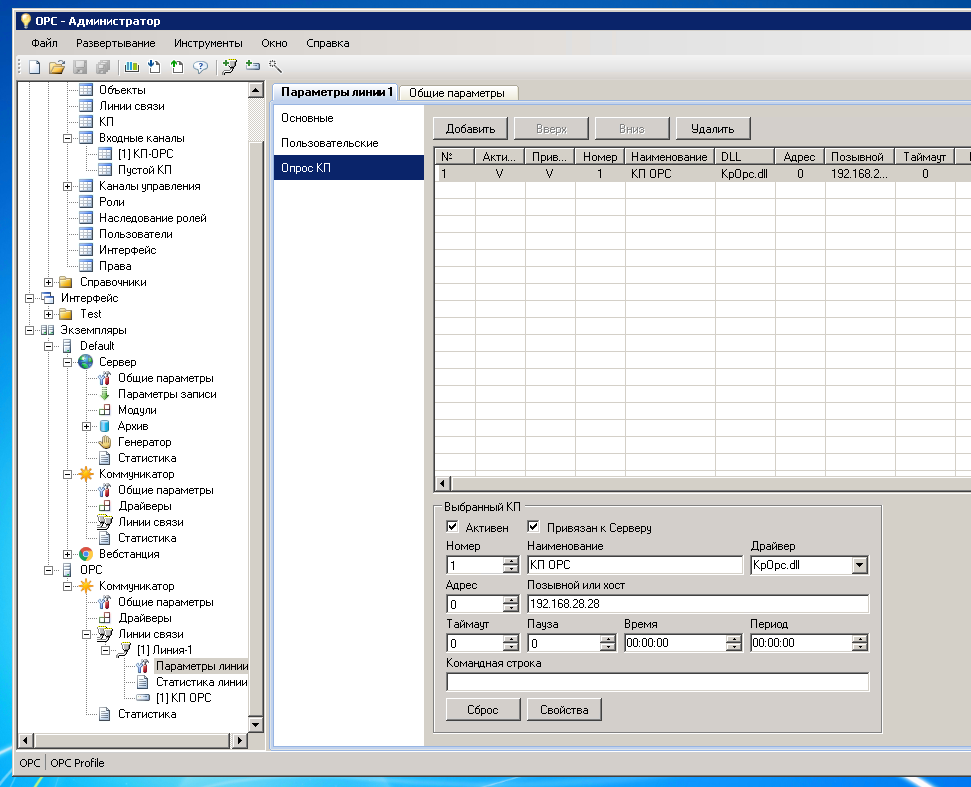Click the green arrow icon beside Параметры записи
This screenshot has height=787, width=971.
[105, 394]
